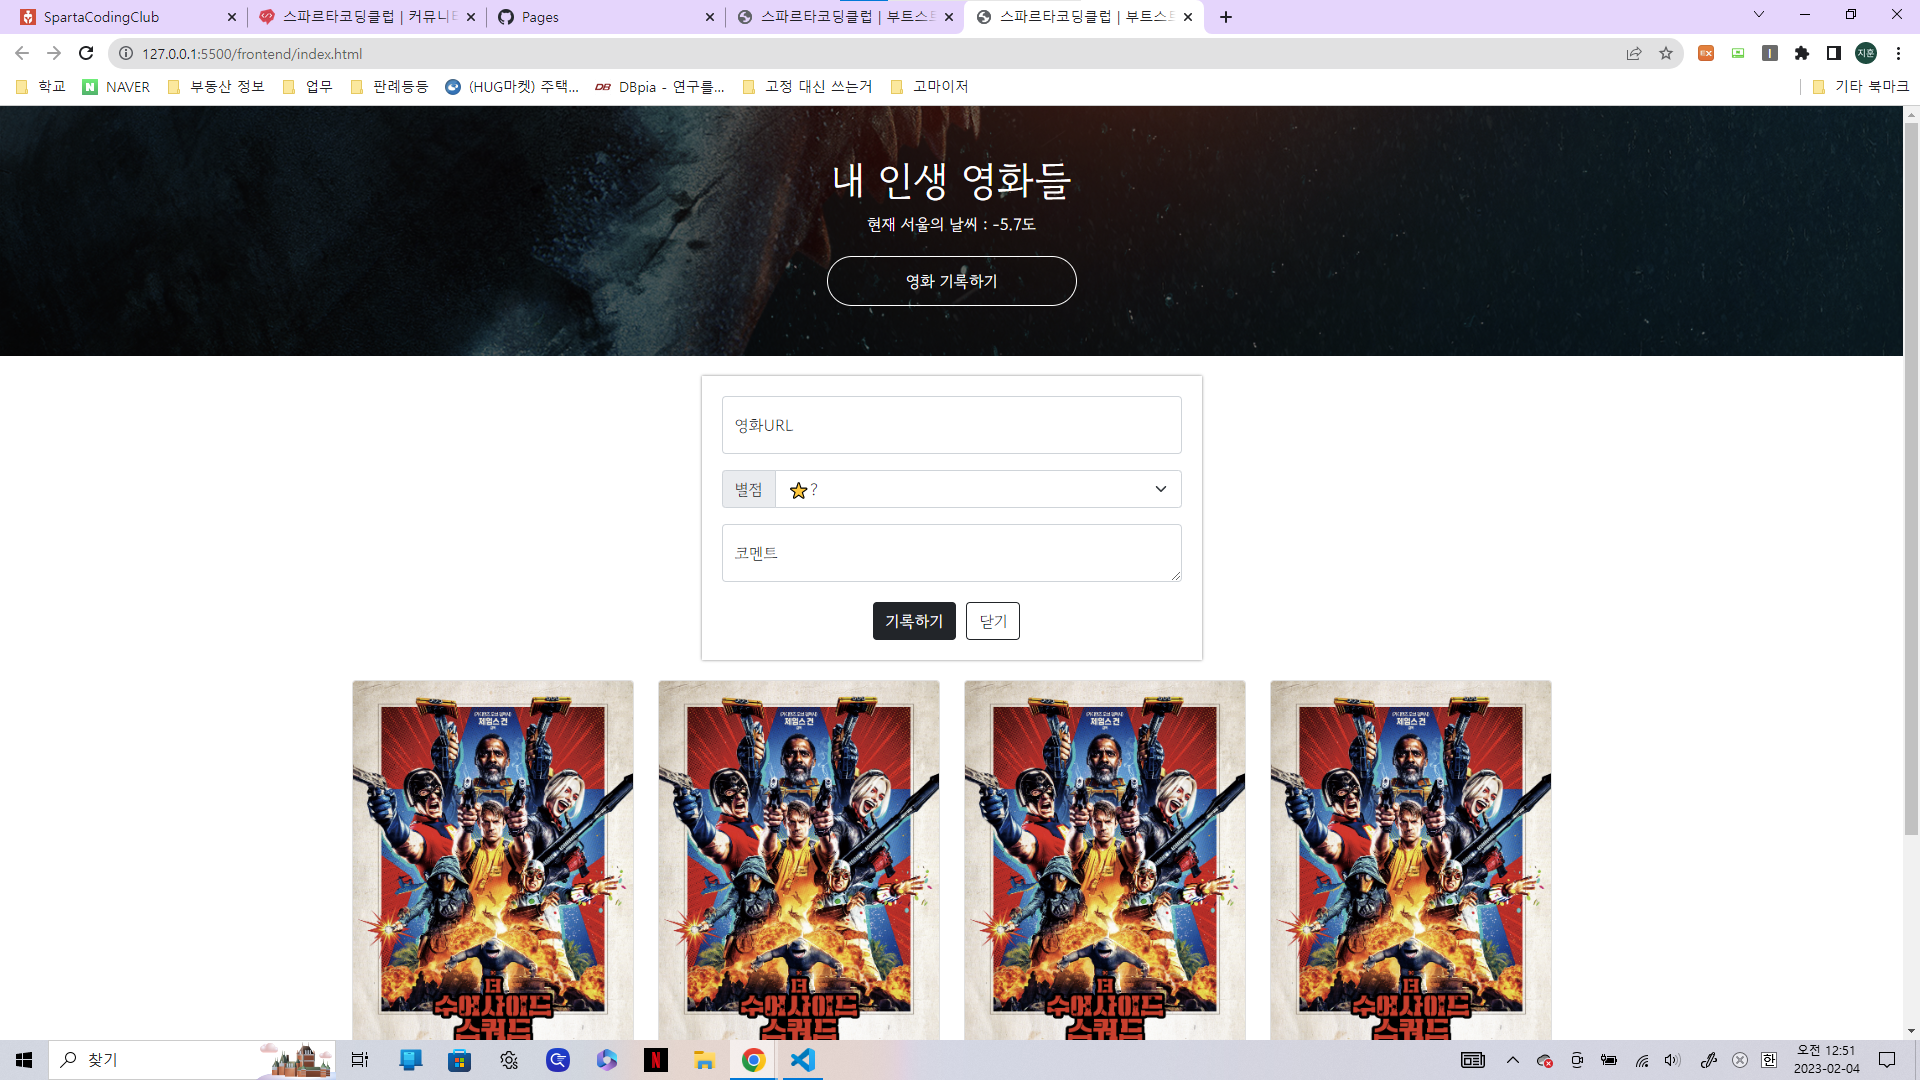
Task: Open the Microsoft Store taskbar icon
Action: [x=459, y=1060]
